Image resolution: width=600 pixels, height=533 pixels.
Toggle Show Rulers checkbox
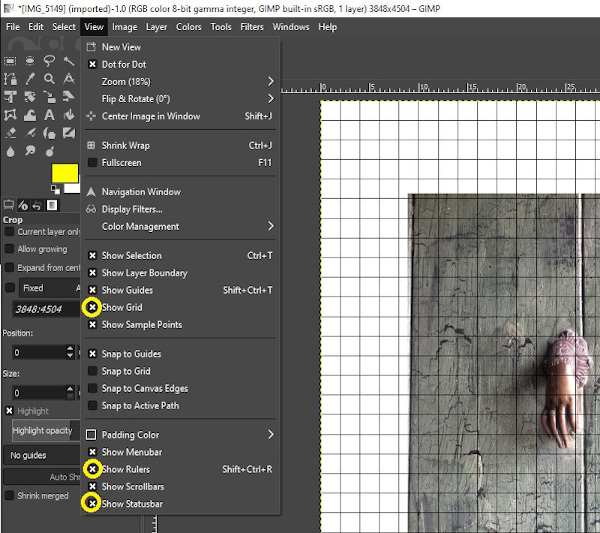coord(92,469)
